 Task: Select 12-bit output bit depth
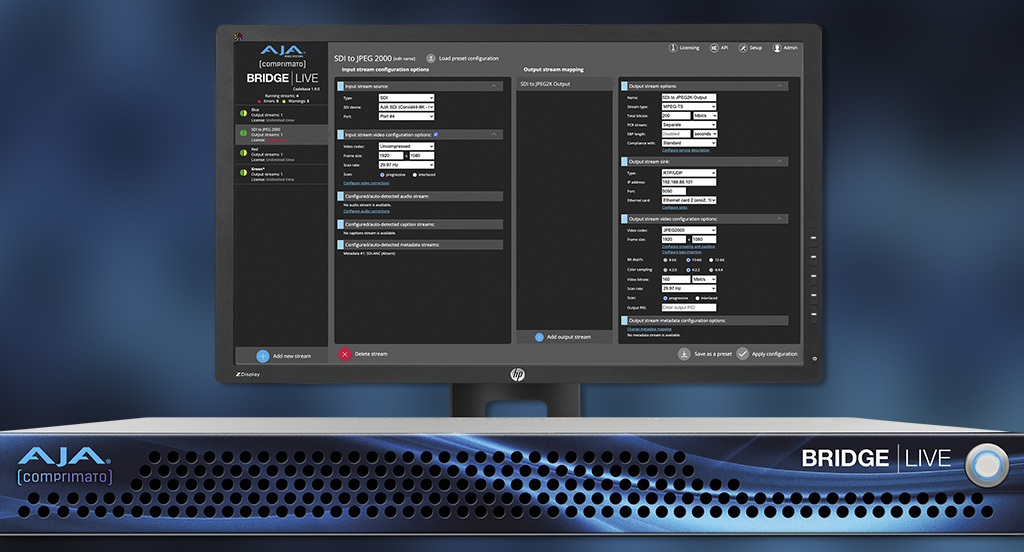point(711,260)
